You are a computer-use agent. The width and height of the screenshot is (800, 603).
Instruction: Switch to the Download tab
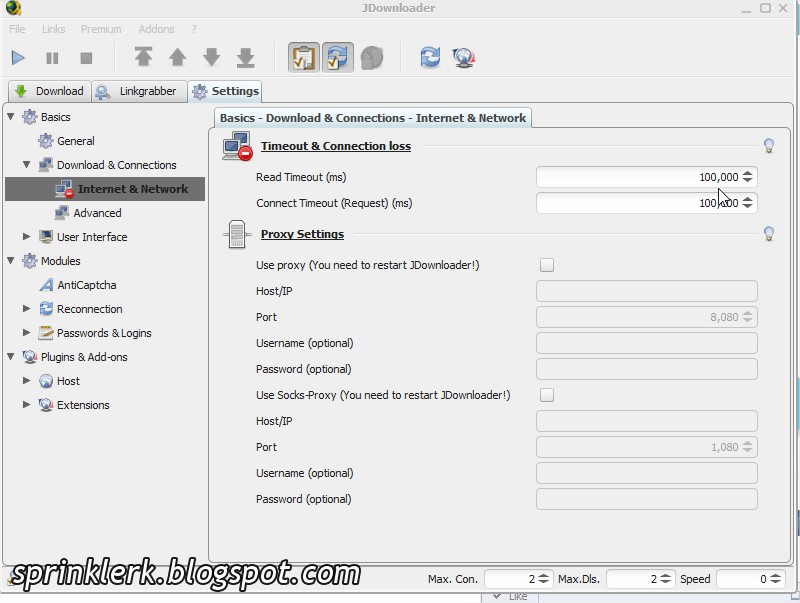[50, 91]
